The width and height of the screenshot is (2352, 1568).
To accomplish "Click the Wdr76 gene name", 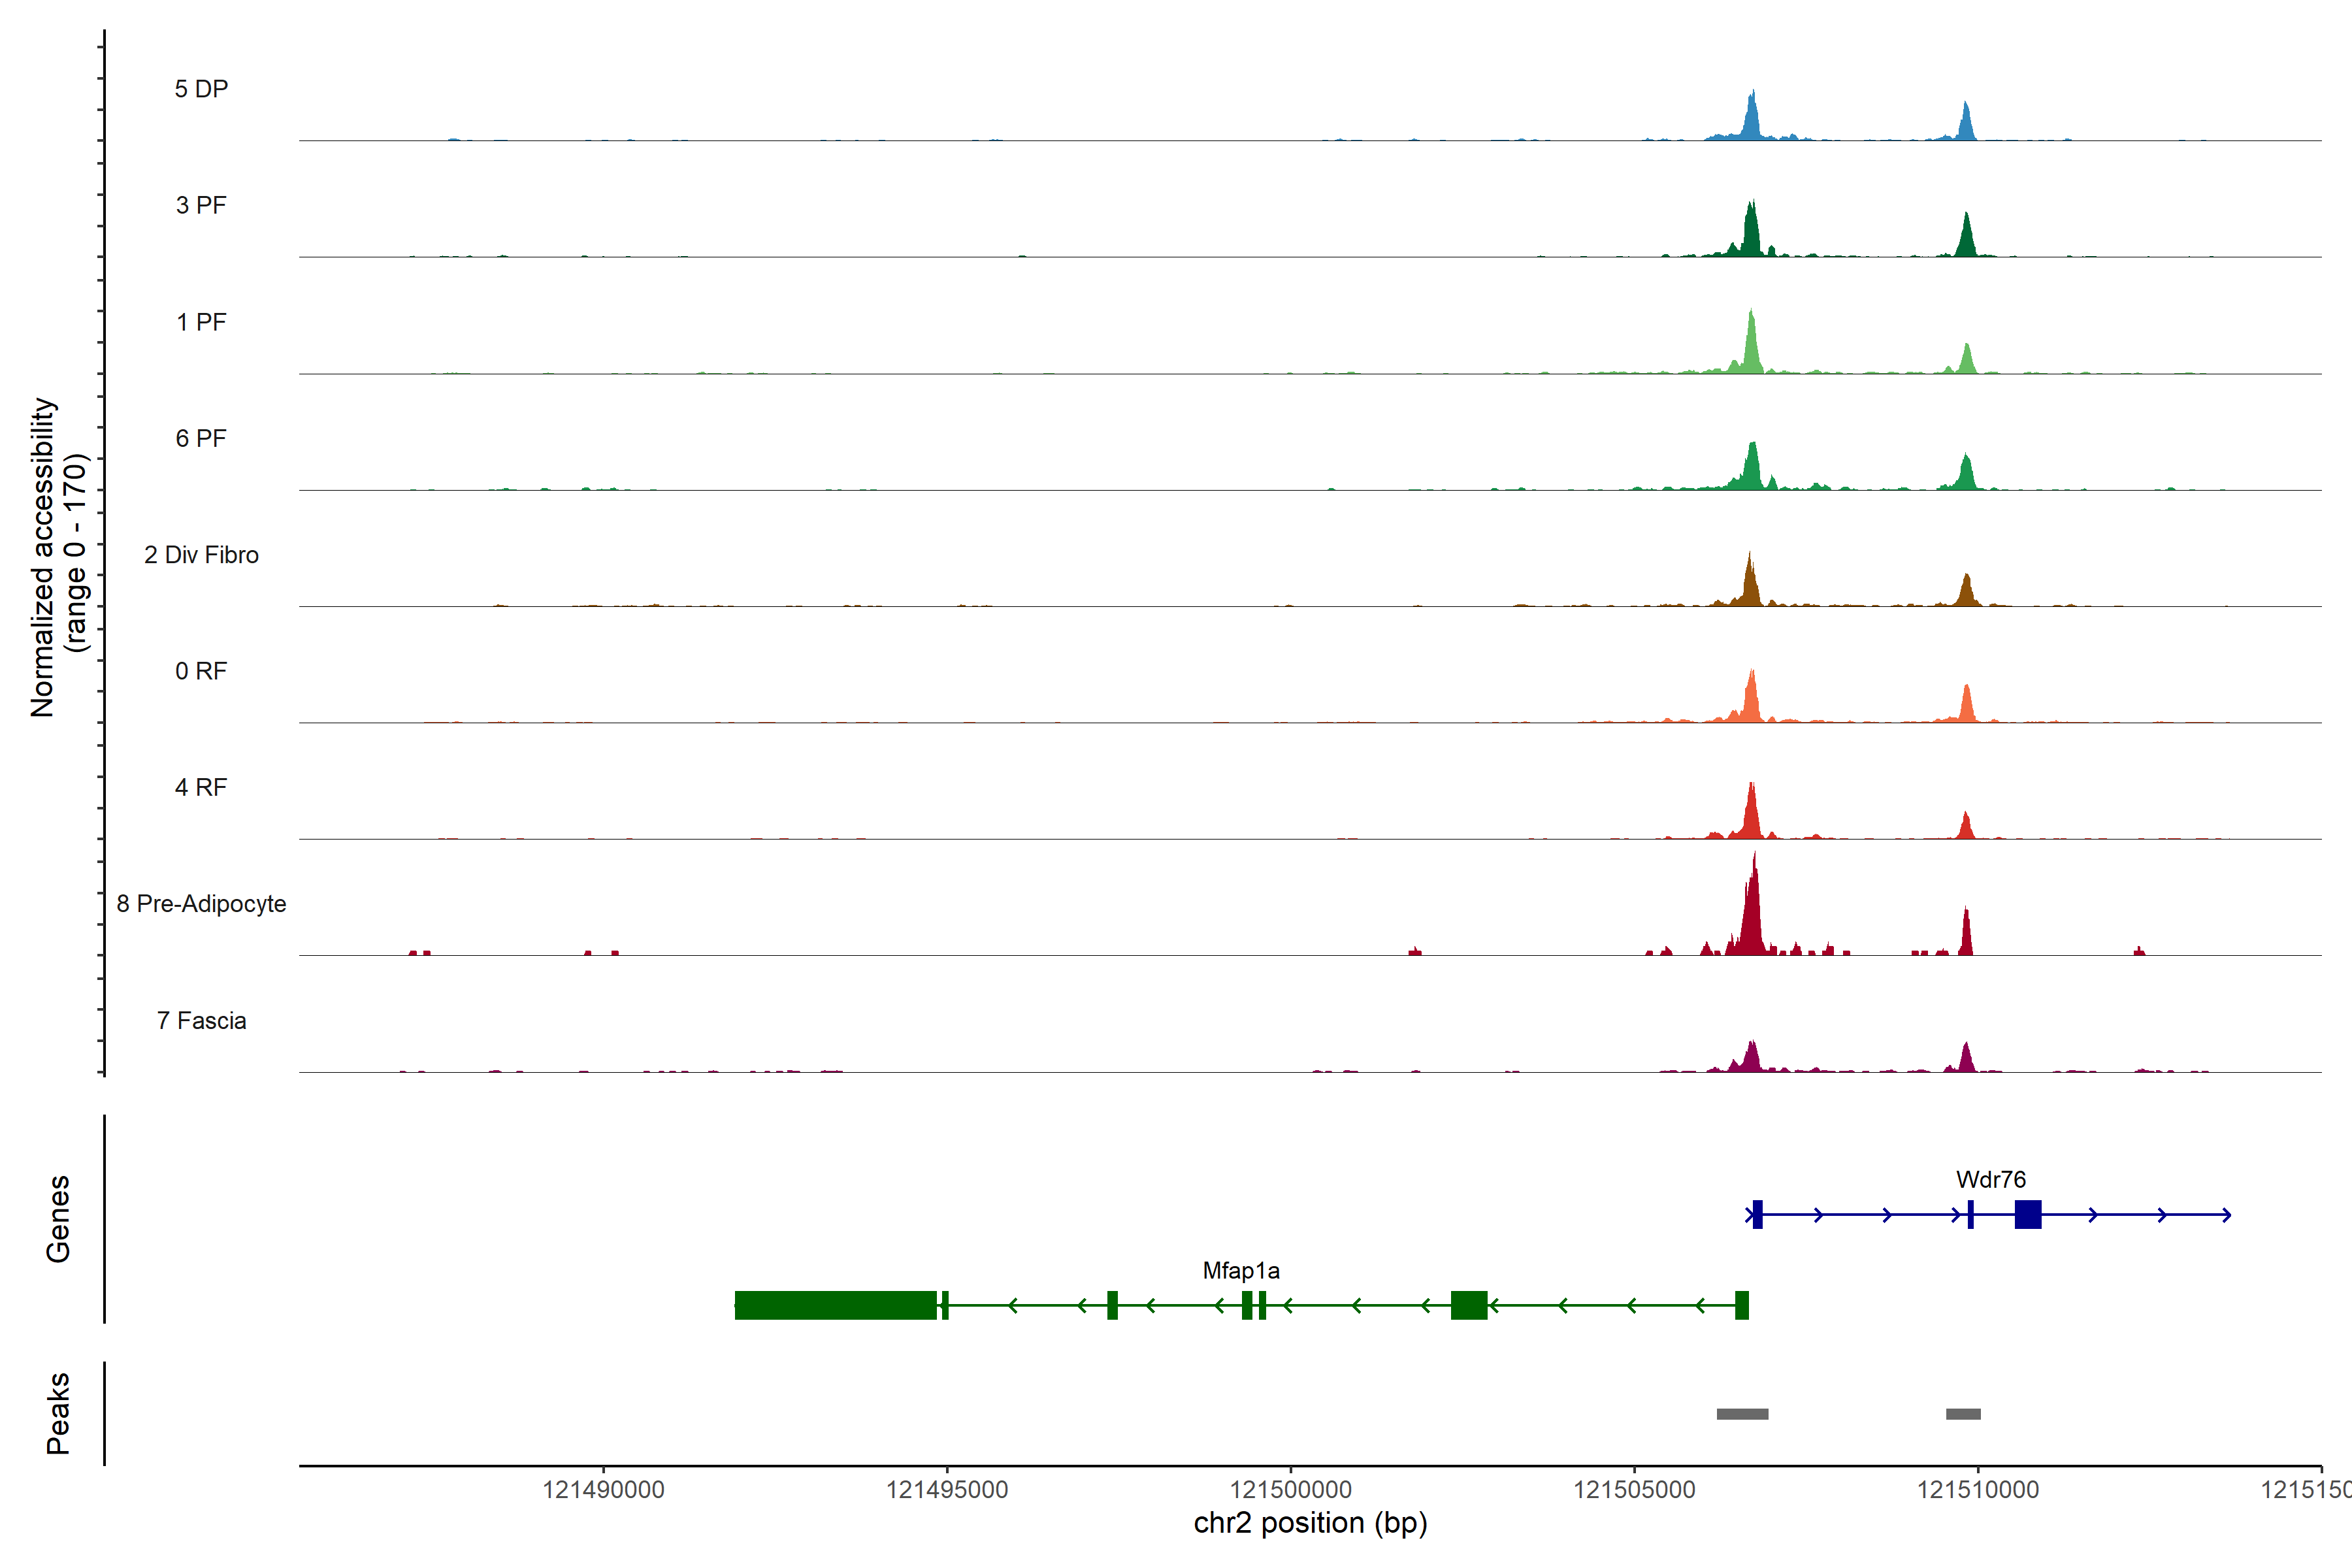I will click(x=1990, y=1179).
